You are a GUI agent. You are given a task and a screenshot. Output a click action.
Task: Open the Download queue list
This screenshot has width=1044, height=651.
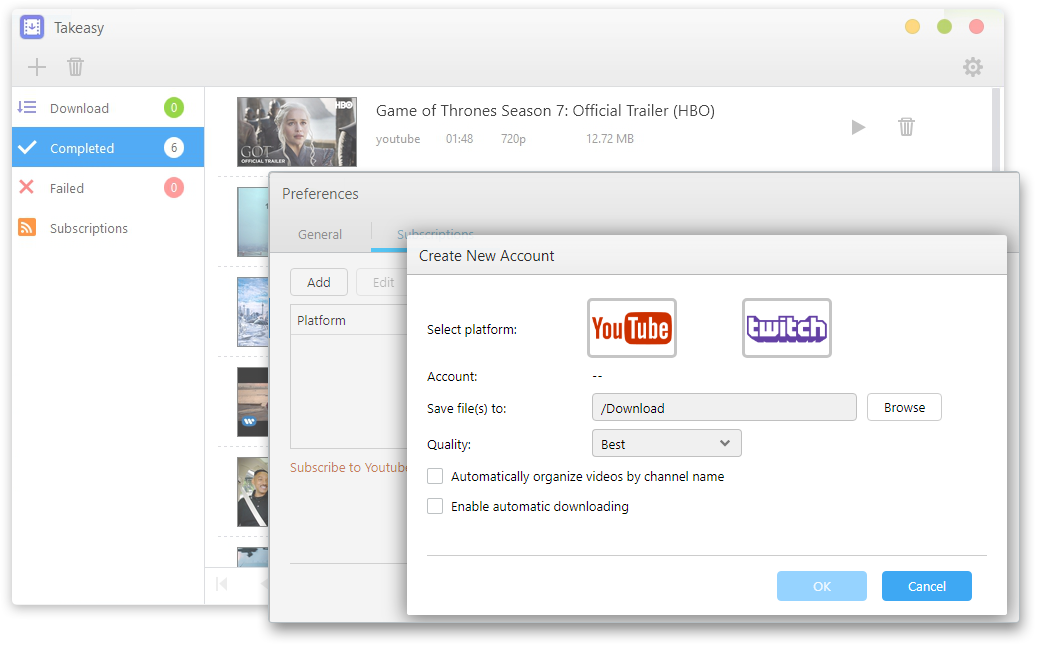108,108
